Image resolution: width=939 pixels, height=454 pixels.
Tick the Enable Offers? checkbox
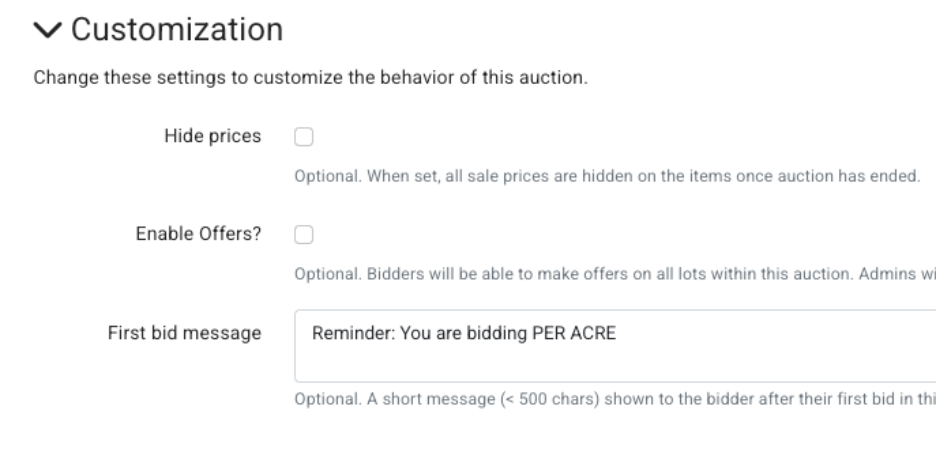pyautogui.click(x=302, y=233)
